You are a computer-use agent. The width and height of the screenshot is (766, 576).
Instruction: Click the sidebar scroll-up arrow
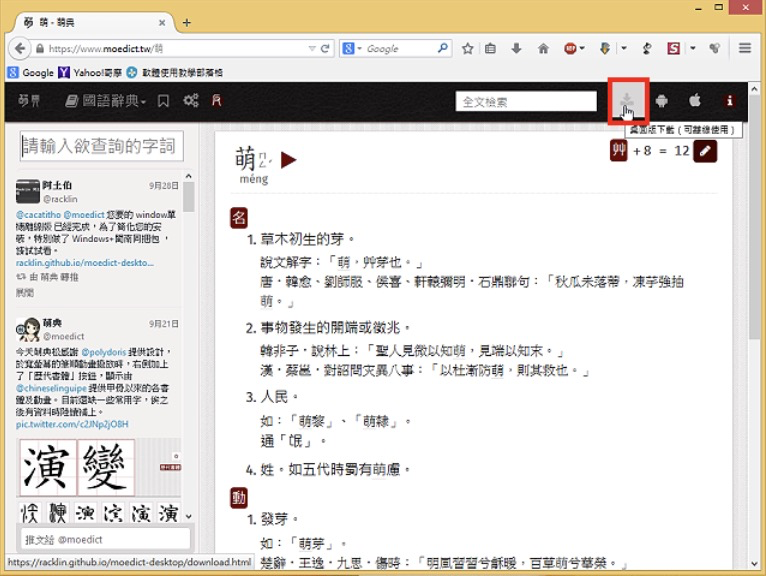[x=189, y=176]
